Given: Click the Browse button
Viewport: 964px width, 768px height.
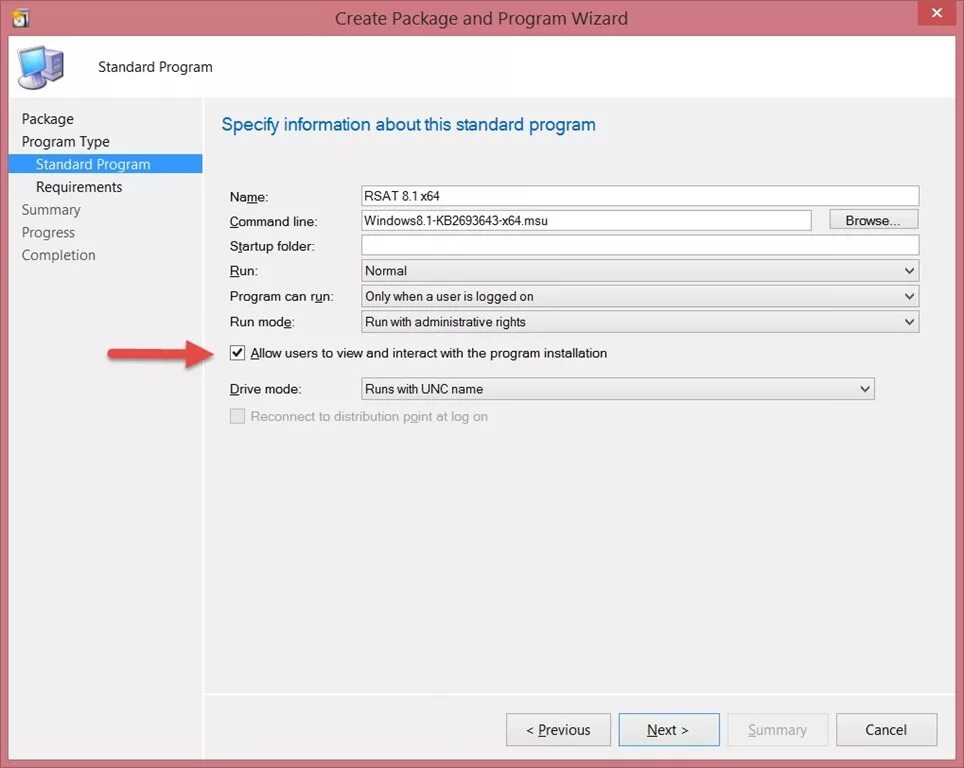Looking at the screenshot, I should click(x=874, y=220).
